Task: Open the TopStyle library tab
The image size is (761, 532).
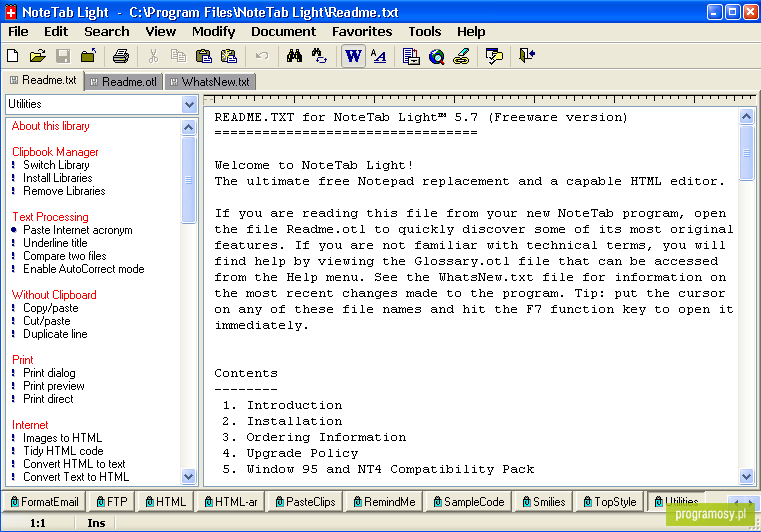Action: 610,502
